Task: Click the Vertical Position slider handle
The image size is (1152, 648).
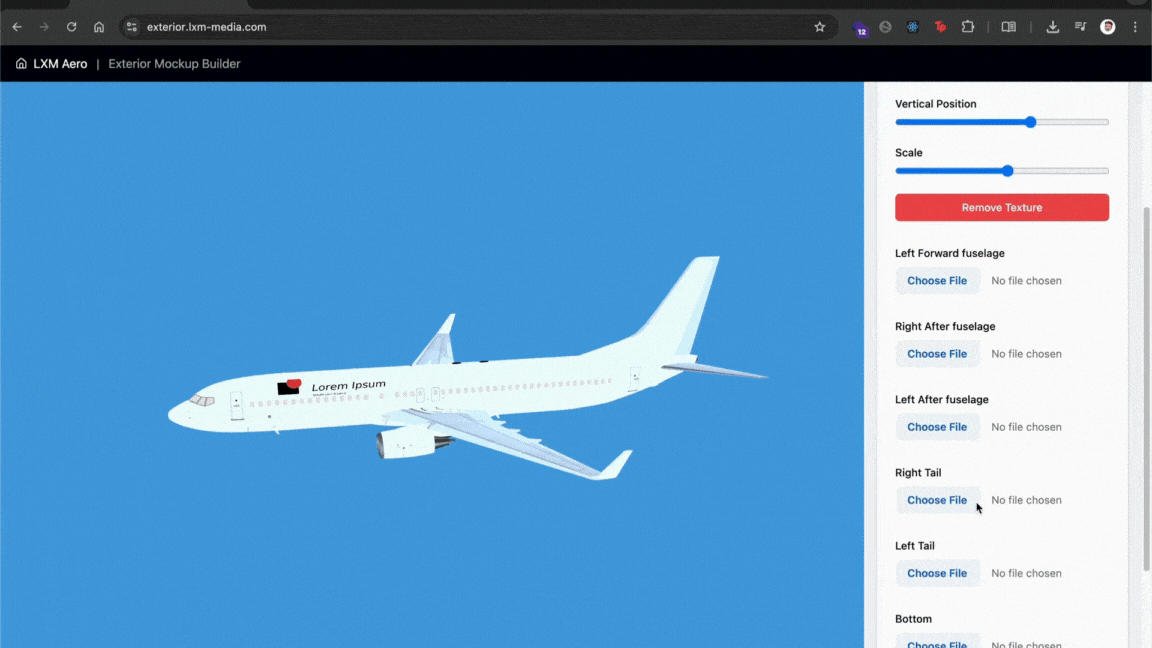Action: [x=1030, y=122]
